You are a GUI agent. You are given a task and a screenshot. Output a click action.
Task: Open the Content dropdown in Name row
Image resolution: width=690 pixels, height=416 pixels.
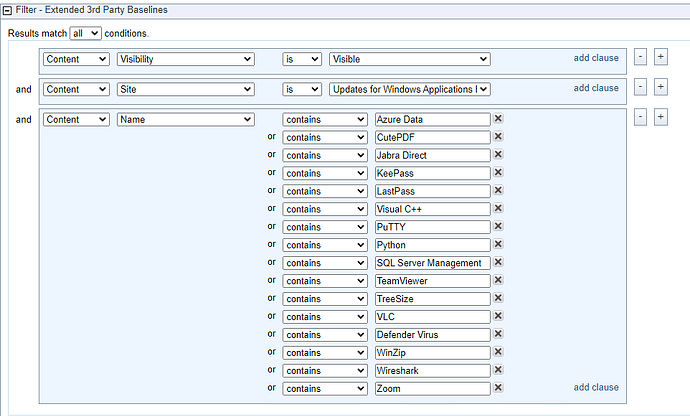pyautogui.click(x=76, y=120)
